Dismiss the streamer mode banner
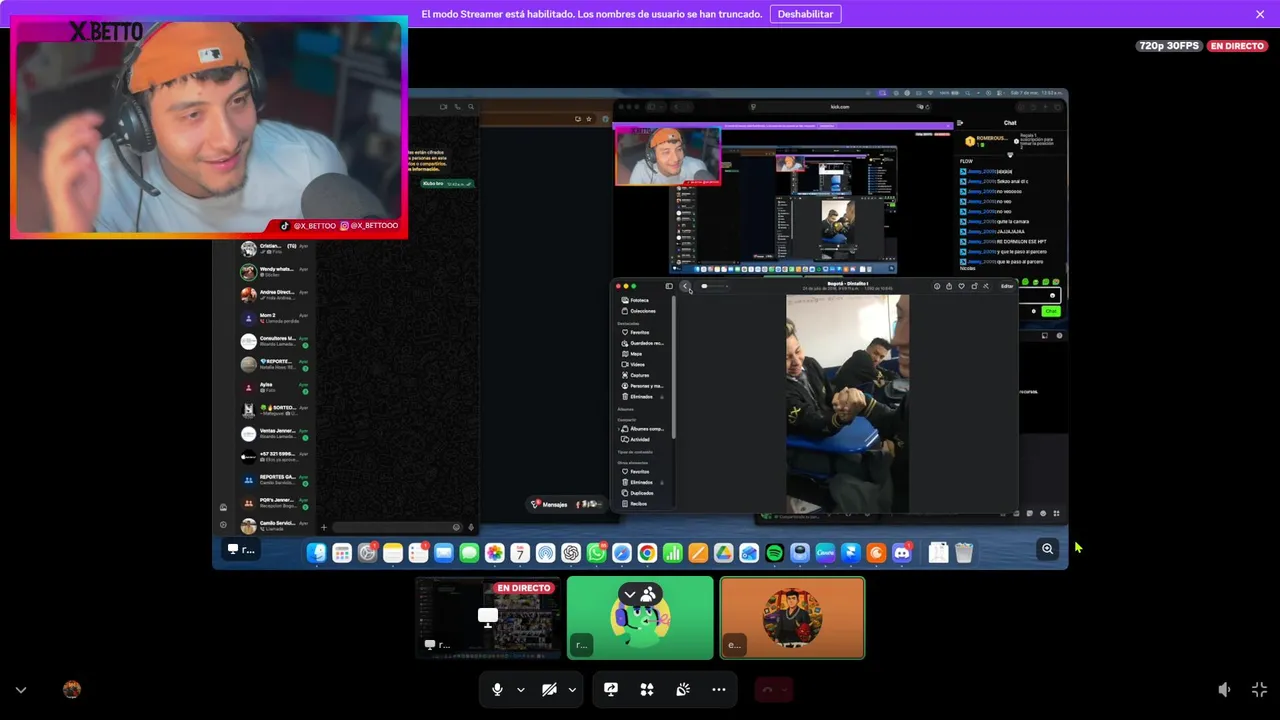 [x=1260, y=14]
